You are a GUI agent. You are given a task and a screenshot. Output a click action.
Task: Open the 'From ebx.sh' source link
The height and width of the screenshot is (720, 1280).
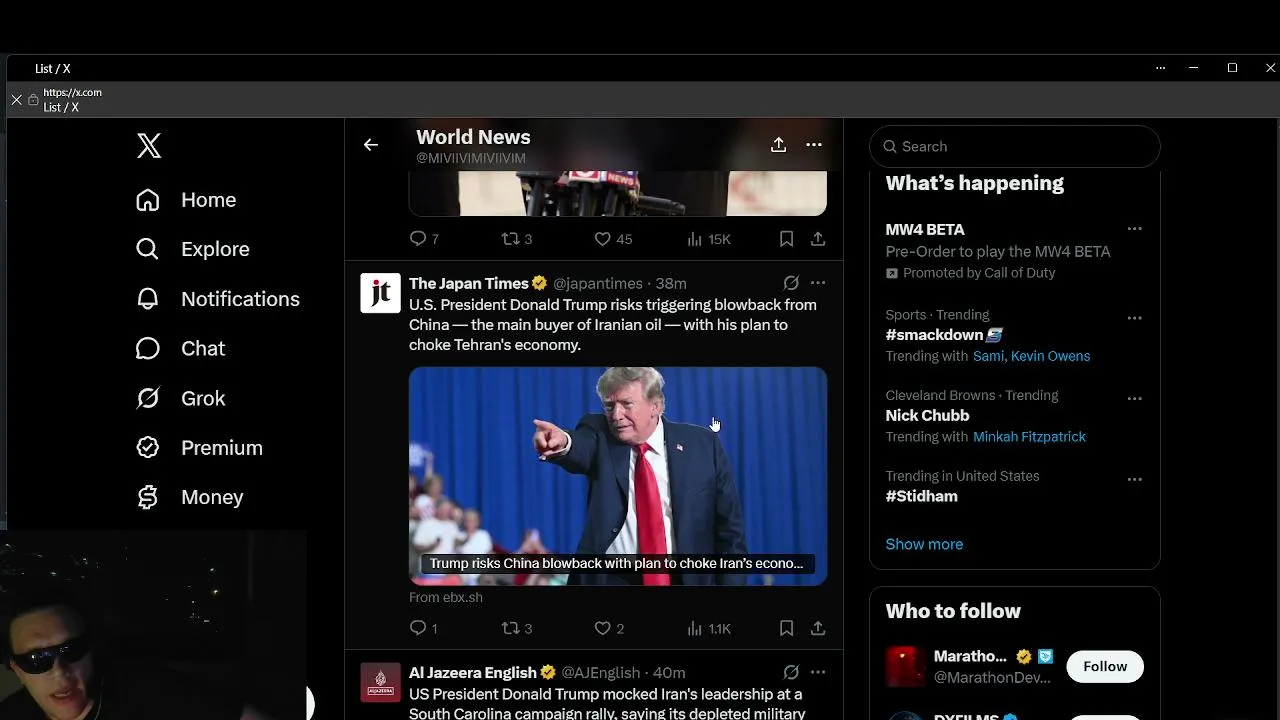(446, 597)
